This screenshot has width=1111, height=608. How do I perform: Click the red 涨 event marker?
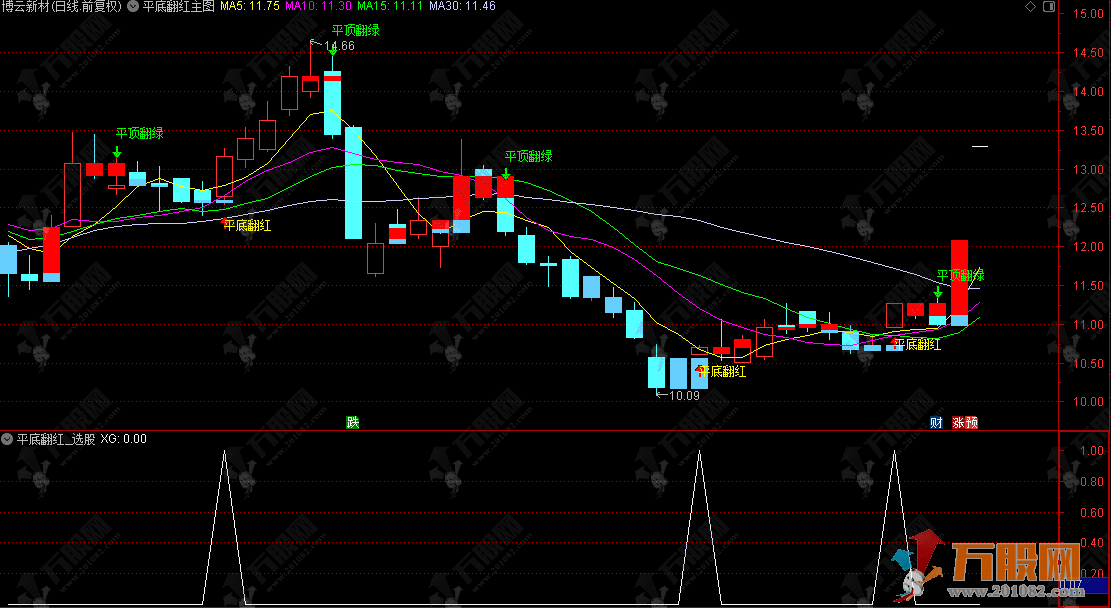958,422
